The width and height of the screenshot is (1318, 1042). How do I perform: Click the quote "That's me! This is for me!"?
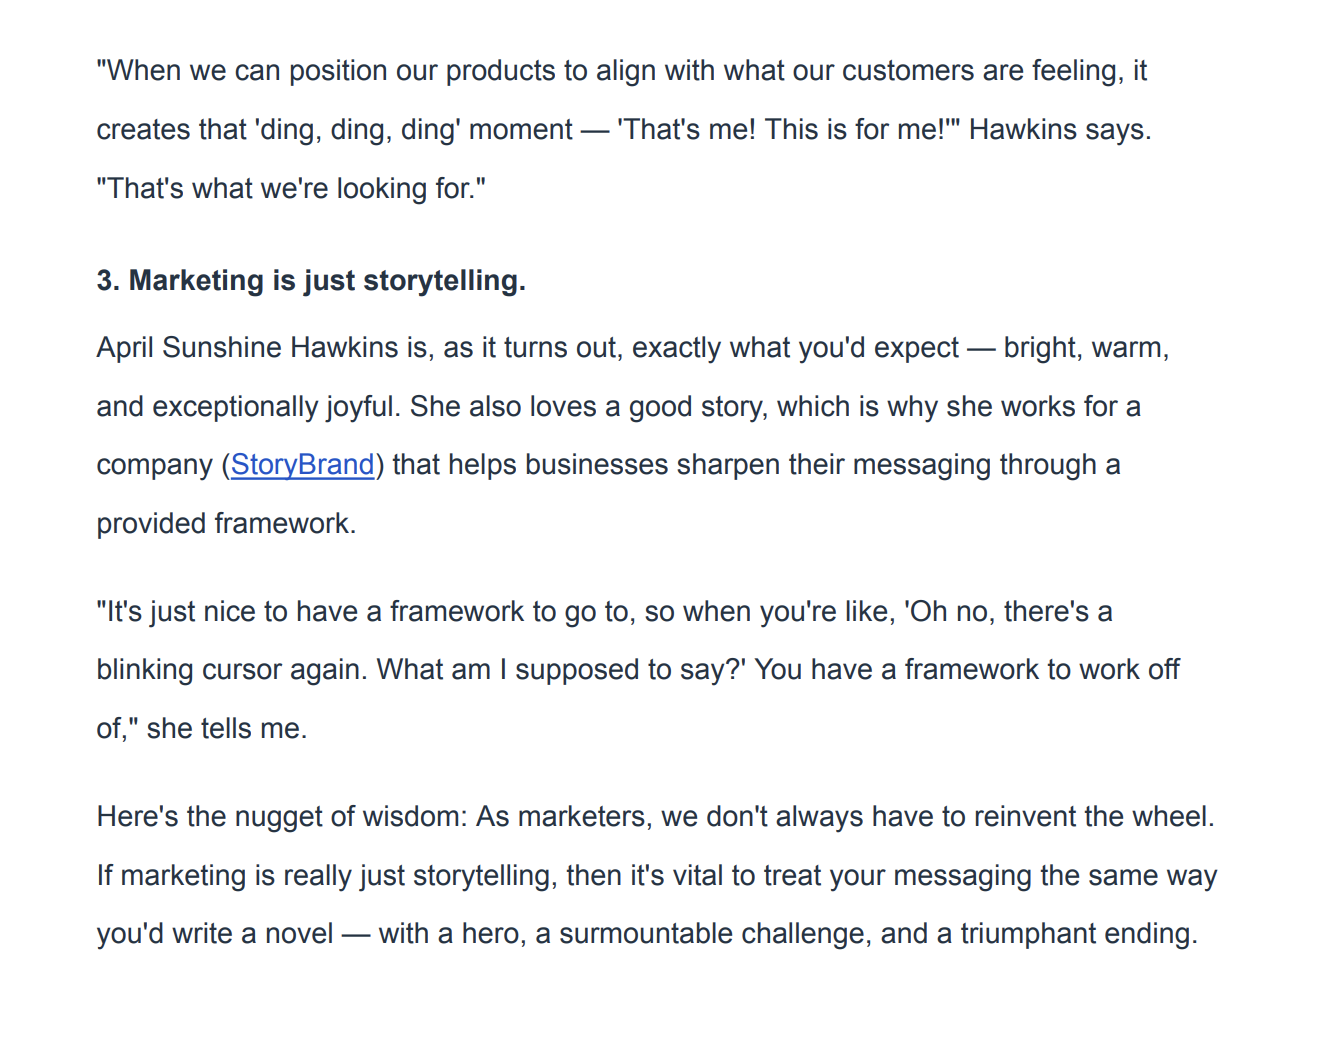pos(781,130)
